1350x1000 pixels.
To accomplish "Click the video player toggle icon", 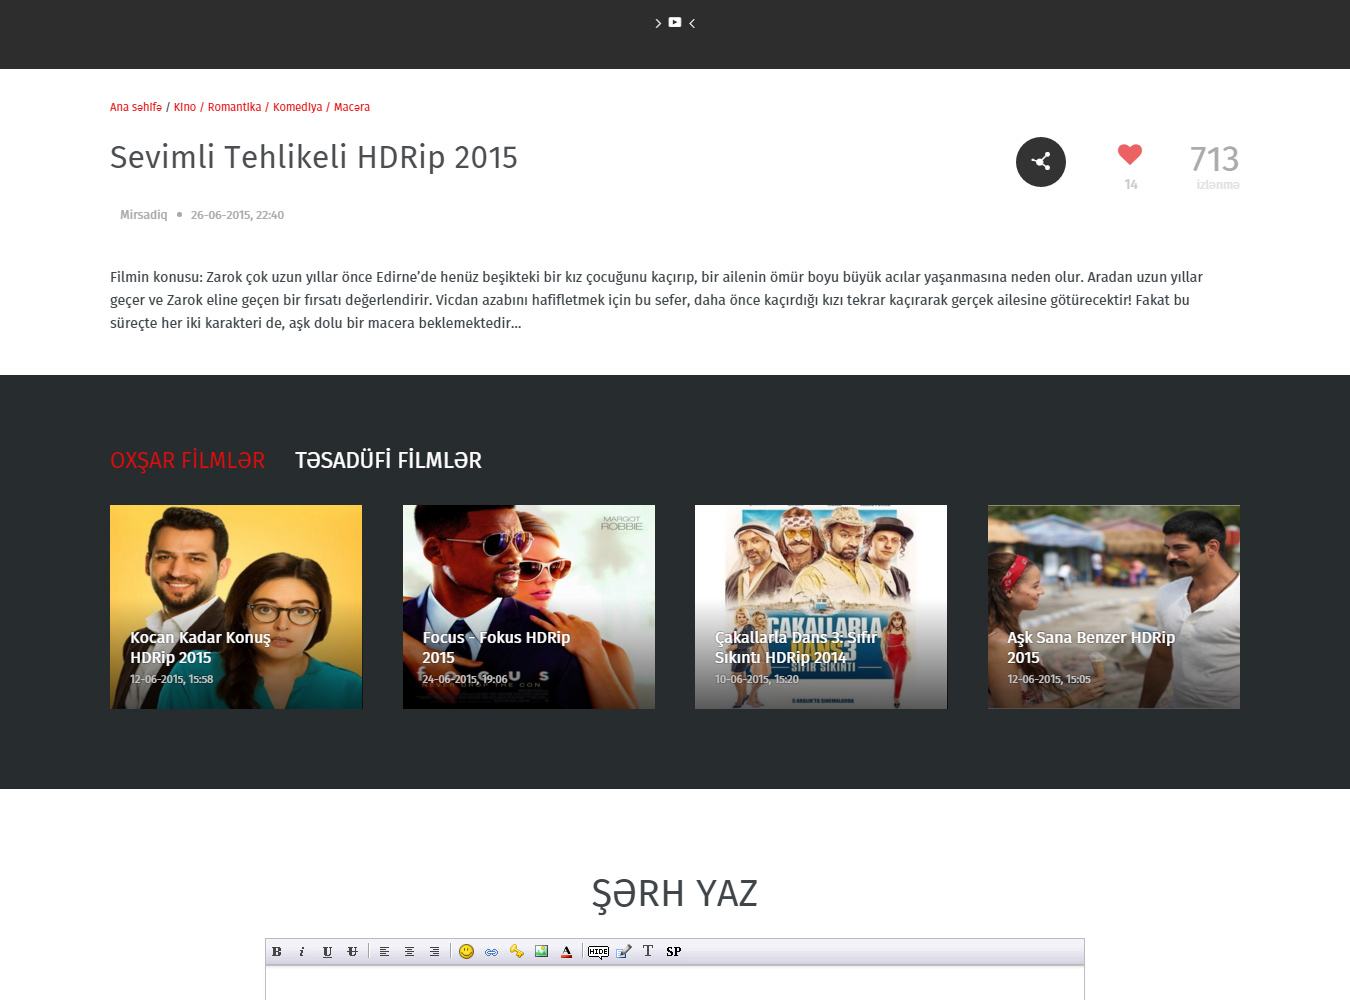I will pyautogui.click(x=675, y=22).
